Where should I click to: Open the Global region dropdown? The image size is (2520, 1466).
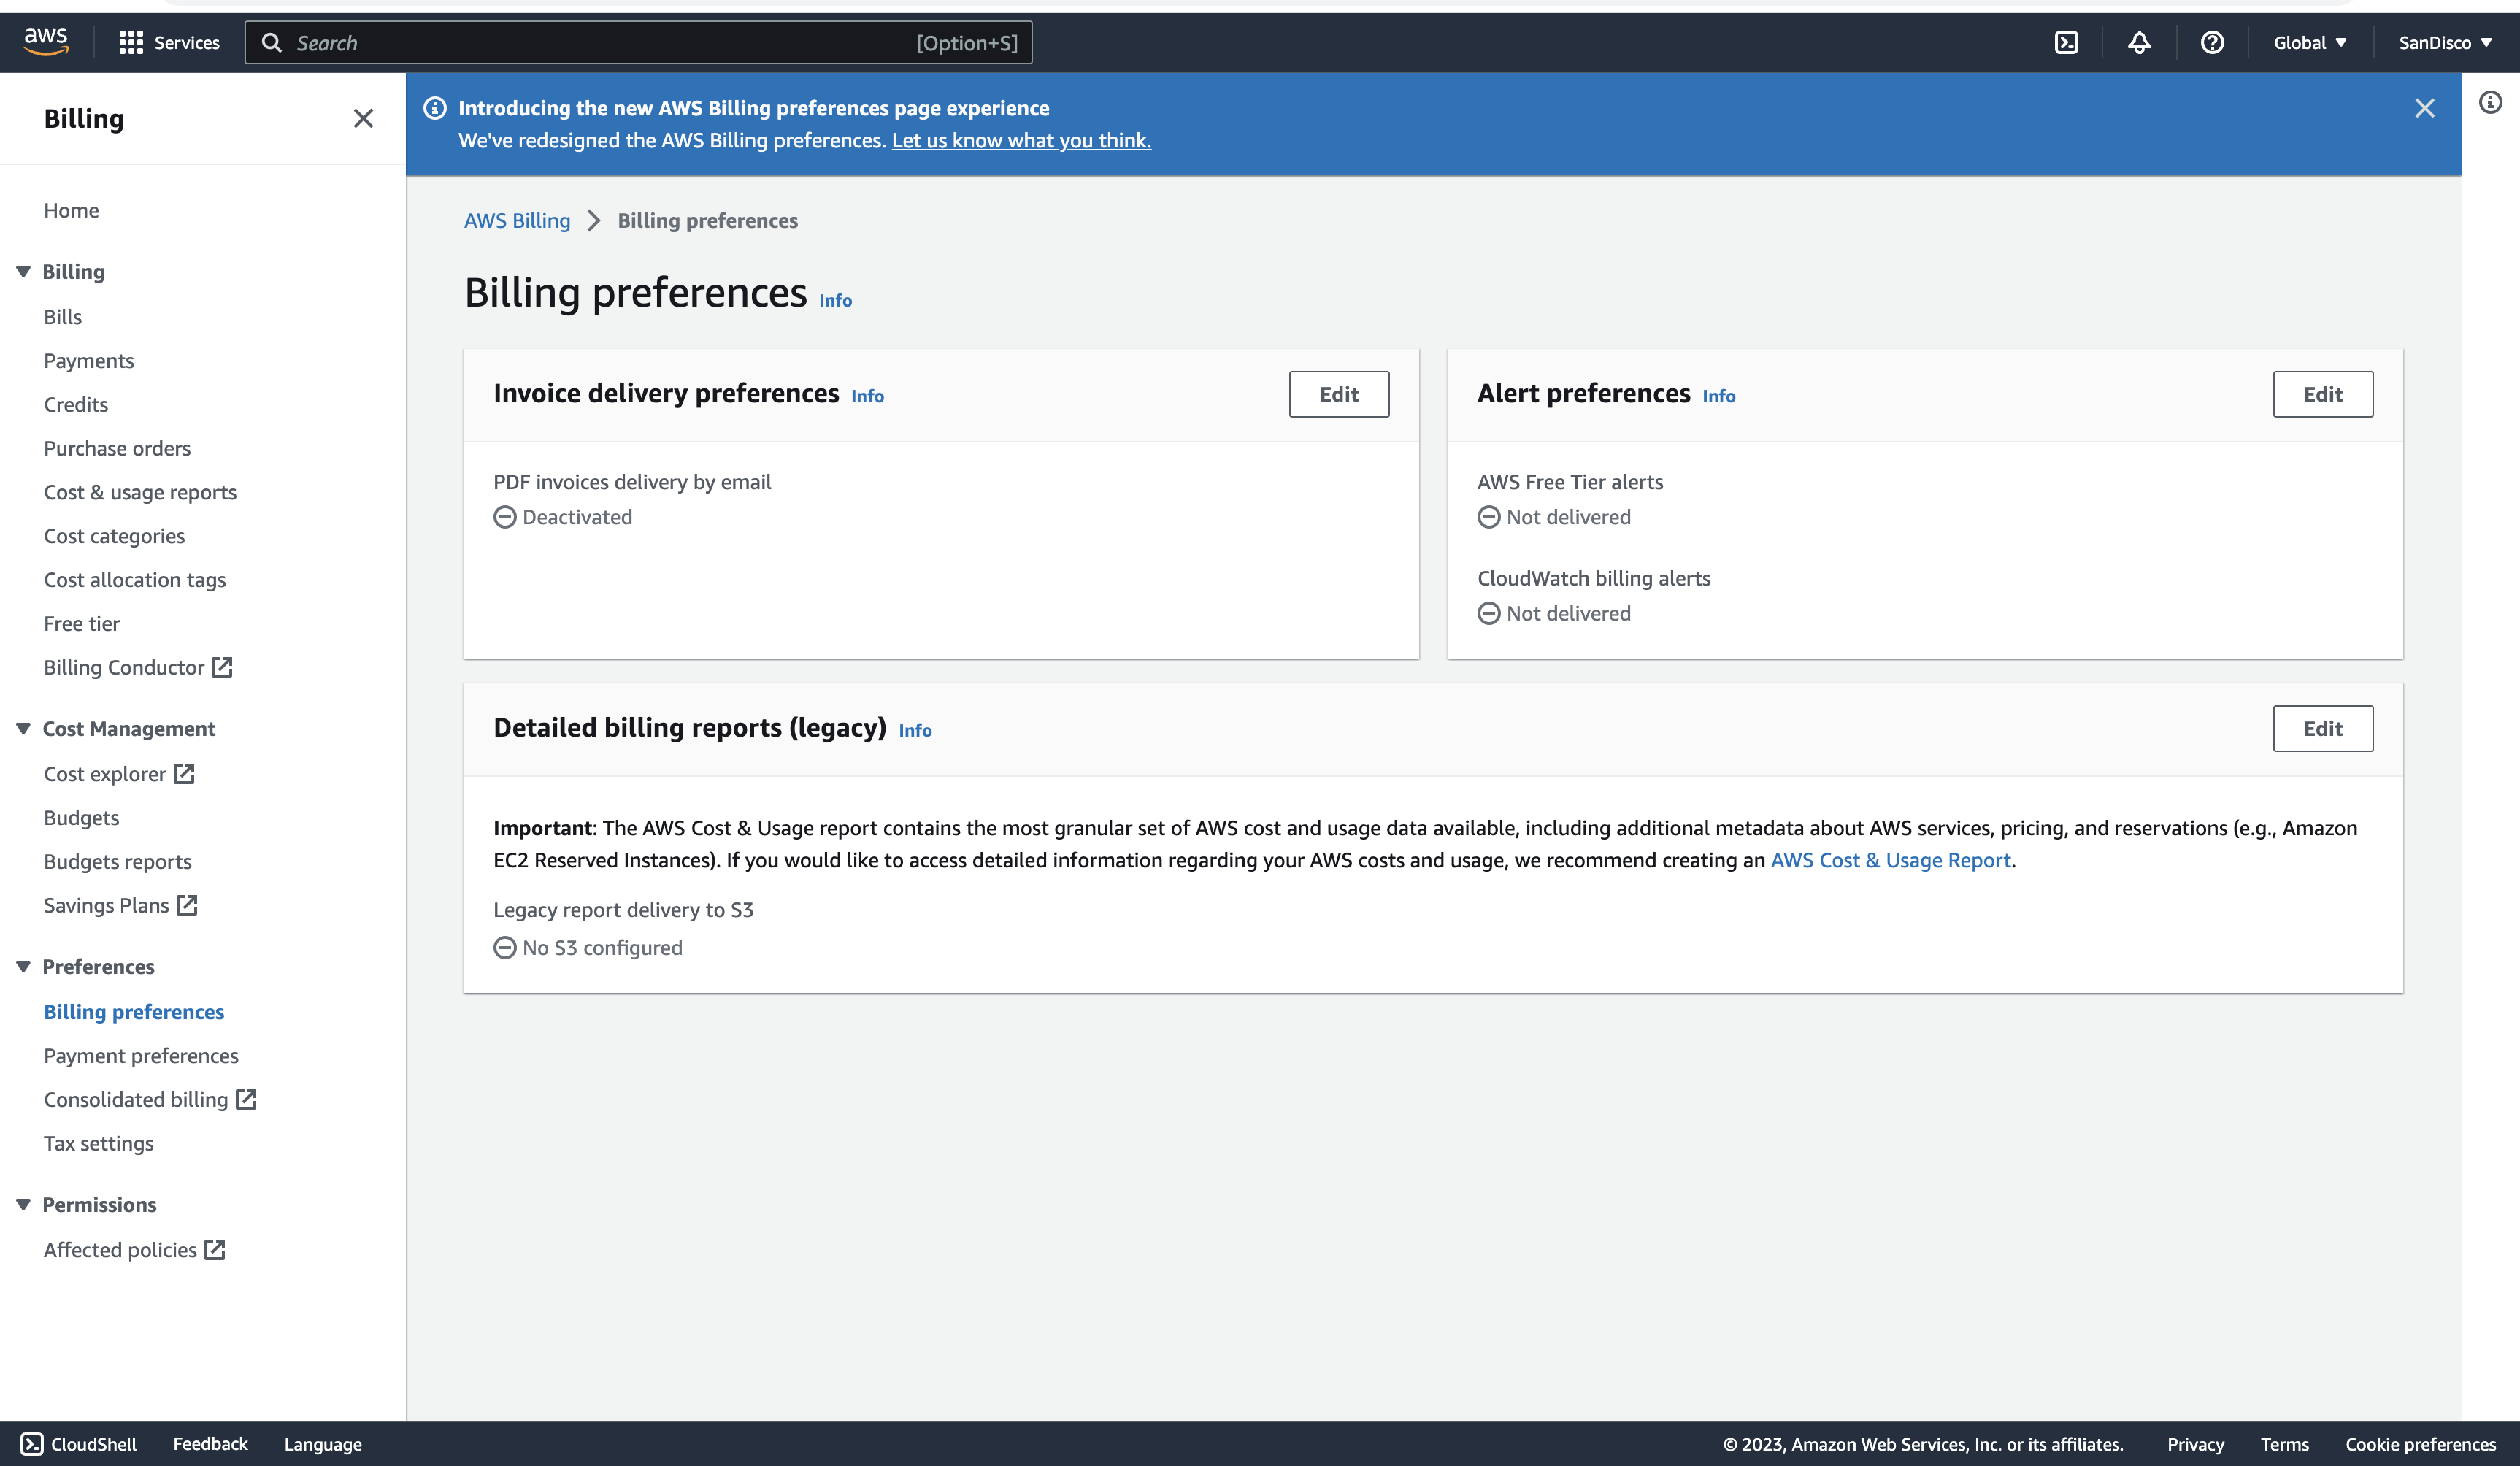click(x=2309, y=42)
